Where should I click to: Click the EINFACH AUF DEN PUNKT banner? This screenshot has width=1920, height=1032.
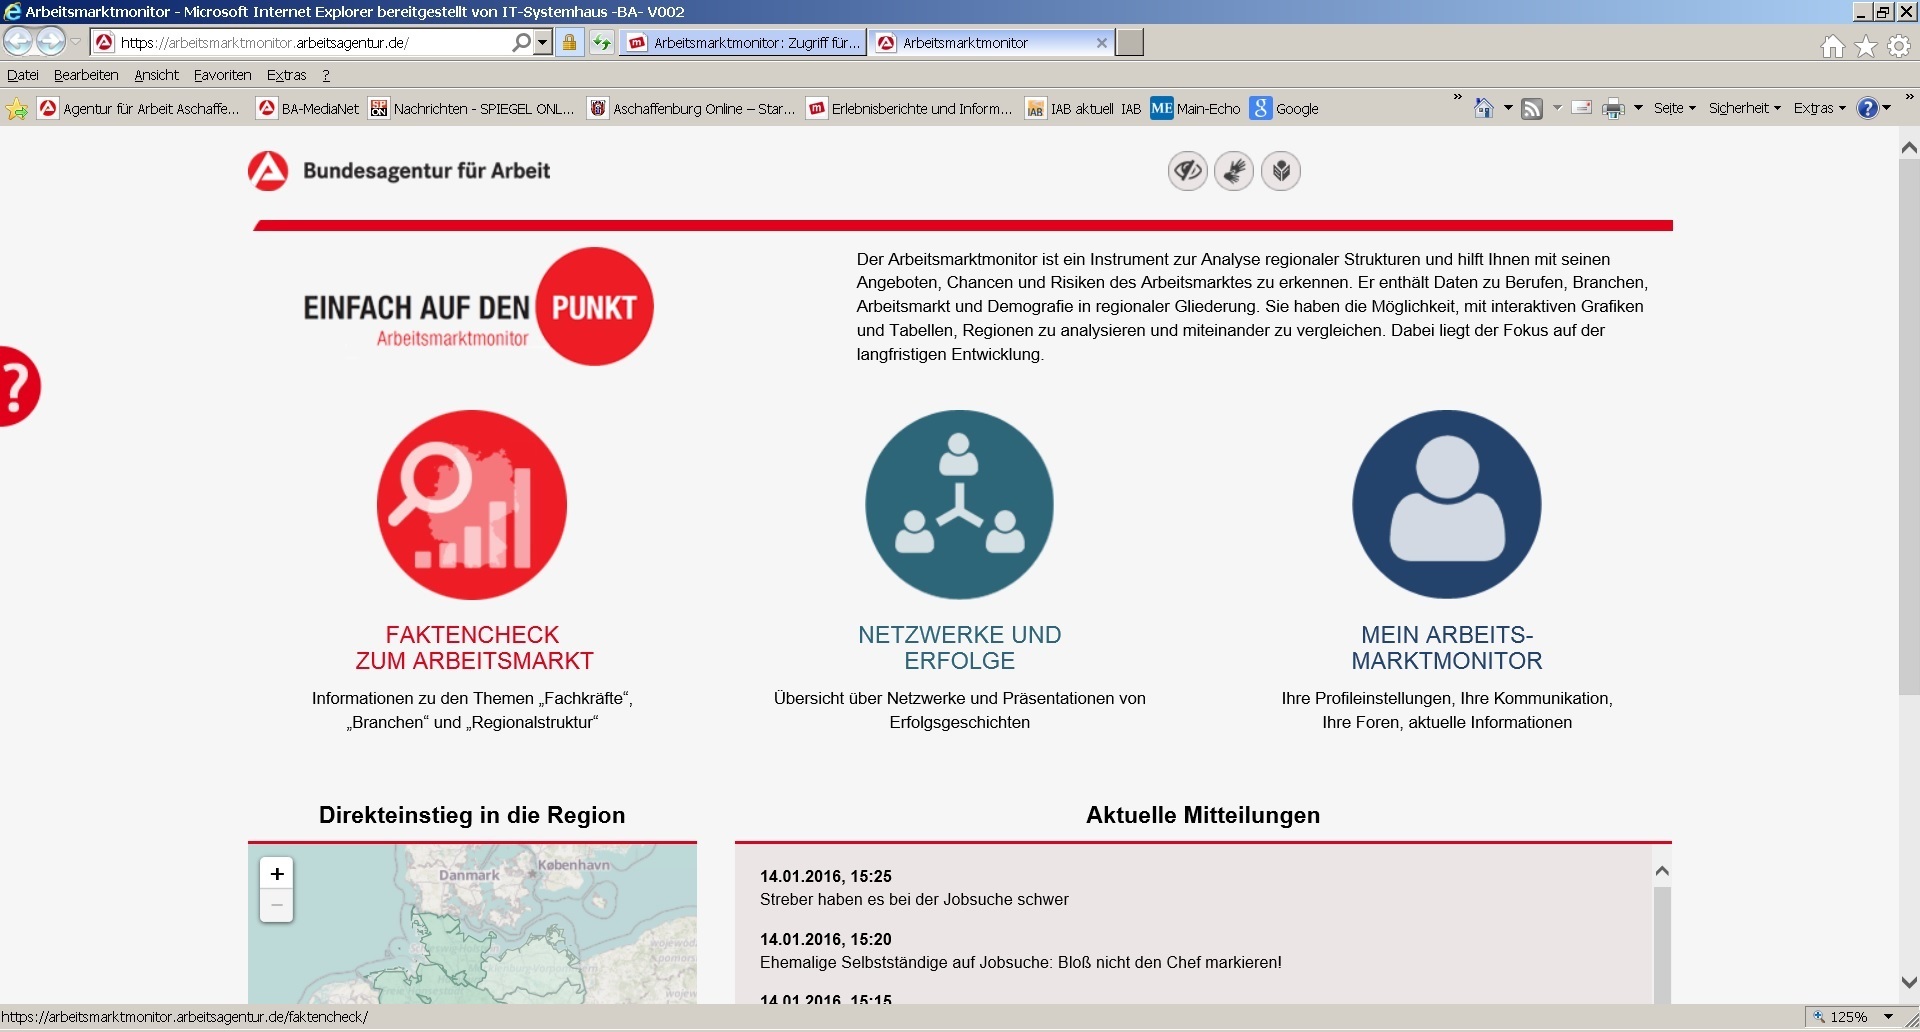coord(478,307)
